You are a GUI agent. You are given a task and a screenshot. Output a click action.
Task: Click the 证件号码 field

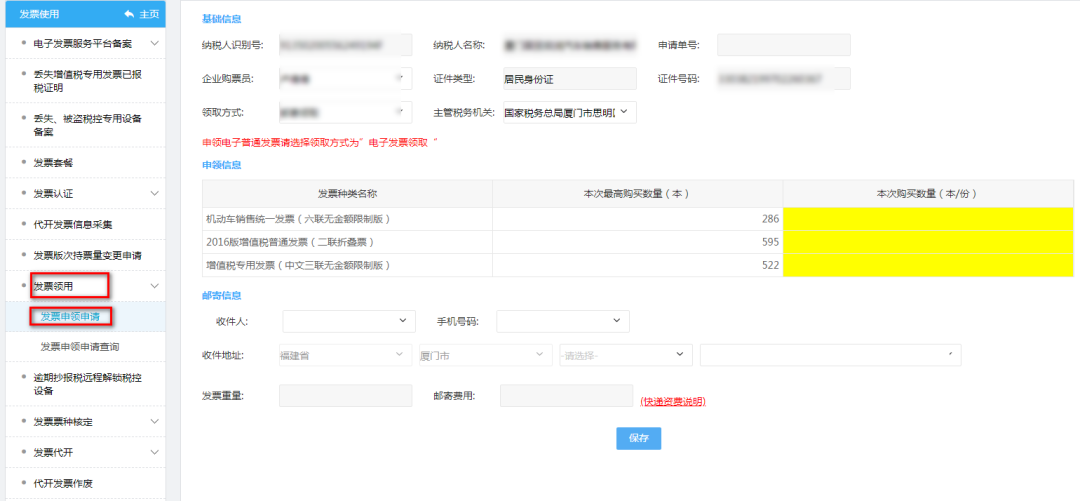click(784, 79)
